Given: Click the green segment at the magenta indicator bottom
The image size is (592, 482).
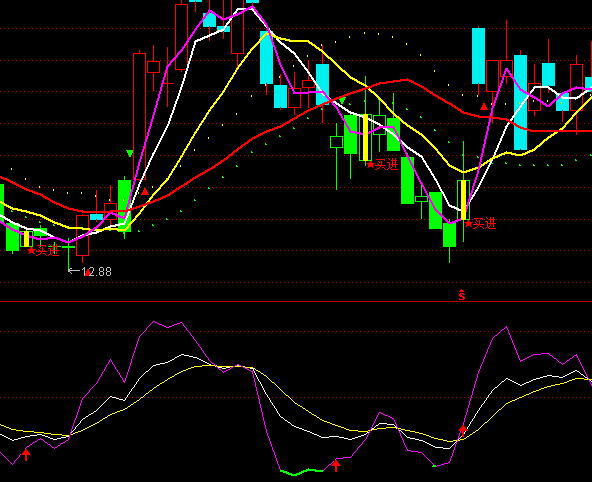Looking at the screenshot, I should [x=301, y=471].
